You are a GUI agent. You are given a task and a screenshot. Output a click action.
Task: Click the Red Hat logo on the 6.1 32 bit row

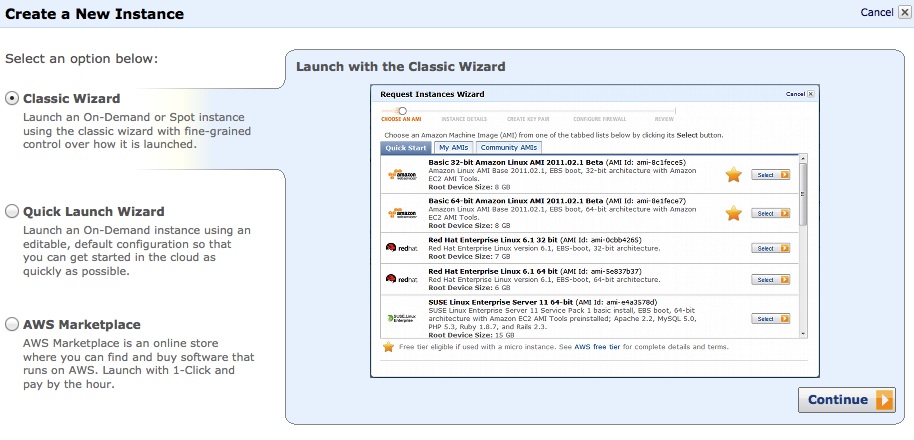pos(402,248)
